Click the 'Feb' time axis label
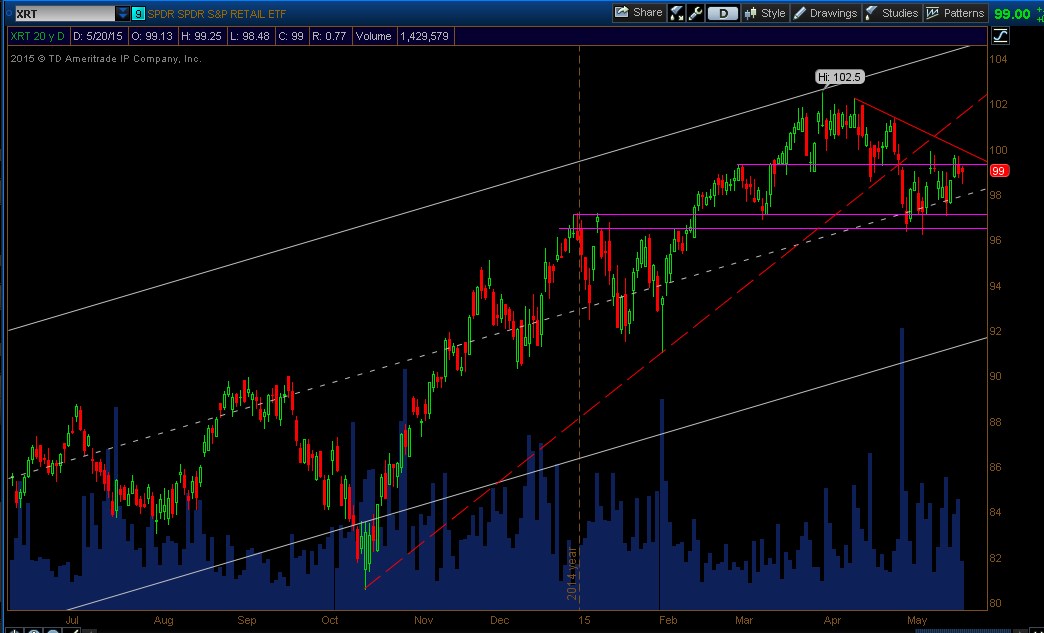The width and height of the screenshot is (1044, 633). click(x=668, y=620)
